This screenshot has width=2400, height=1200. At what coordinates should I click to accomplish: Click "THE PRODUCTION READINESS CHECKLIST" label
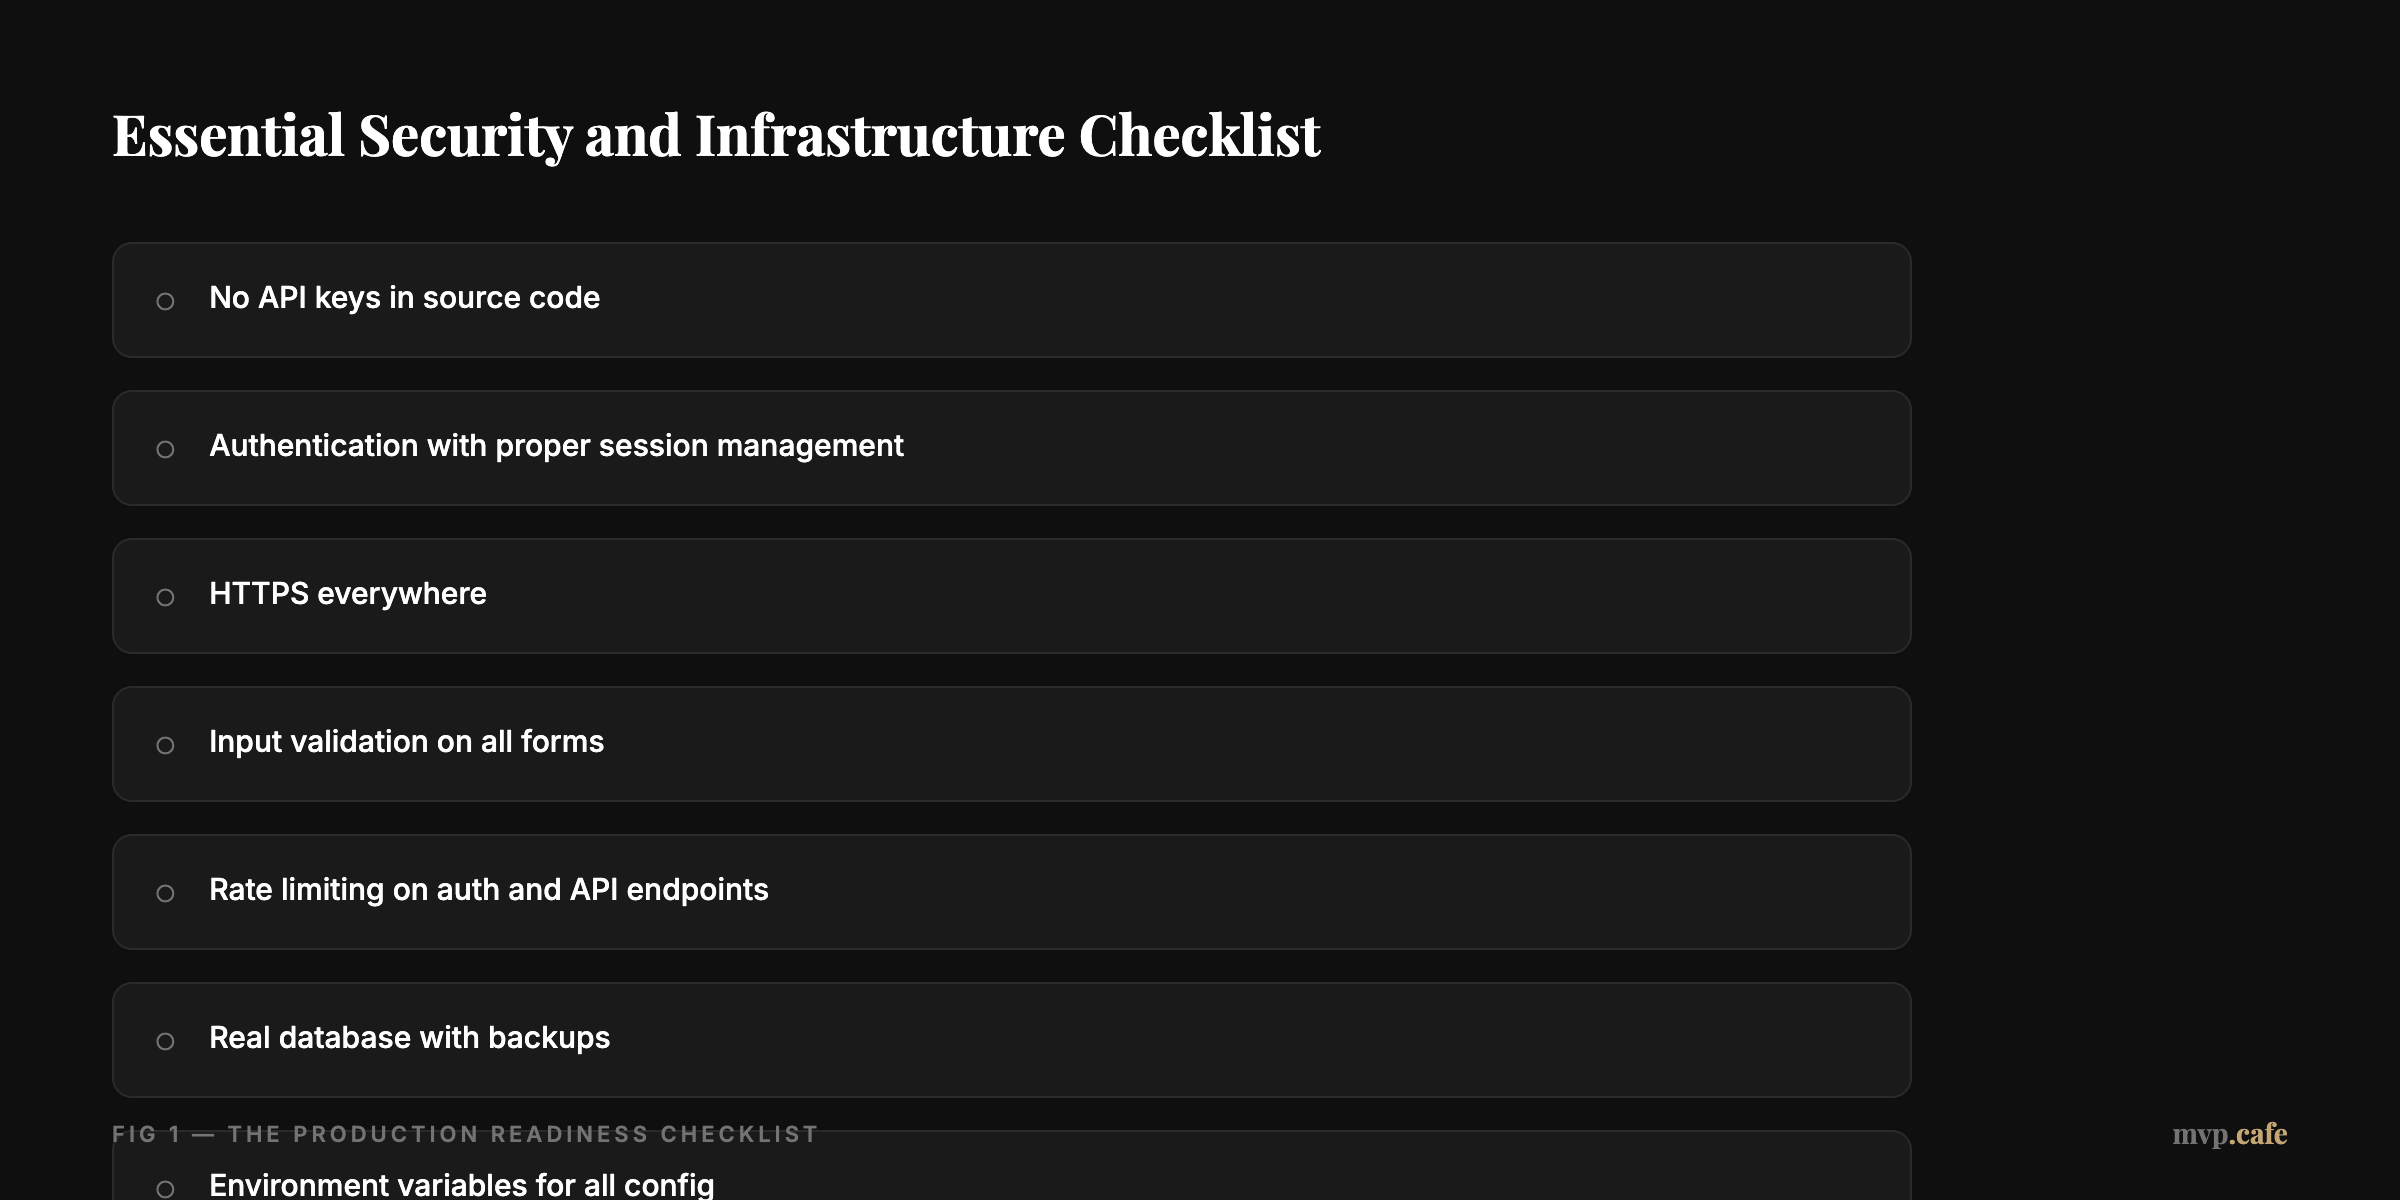click(x=520, y=1134)
